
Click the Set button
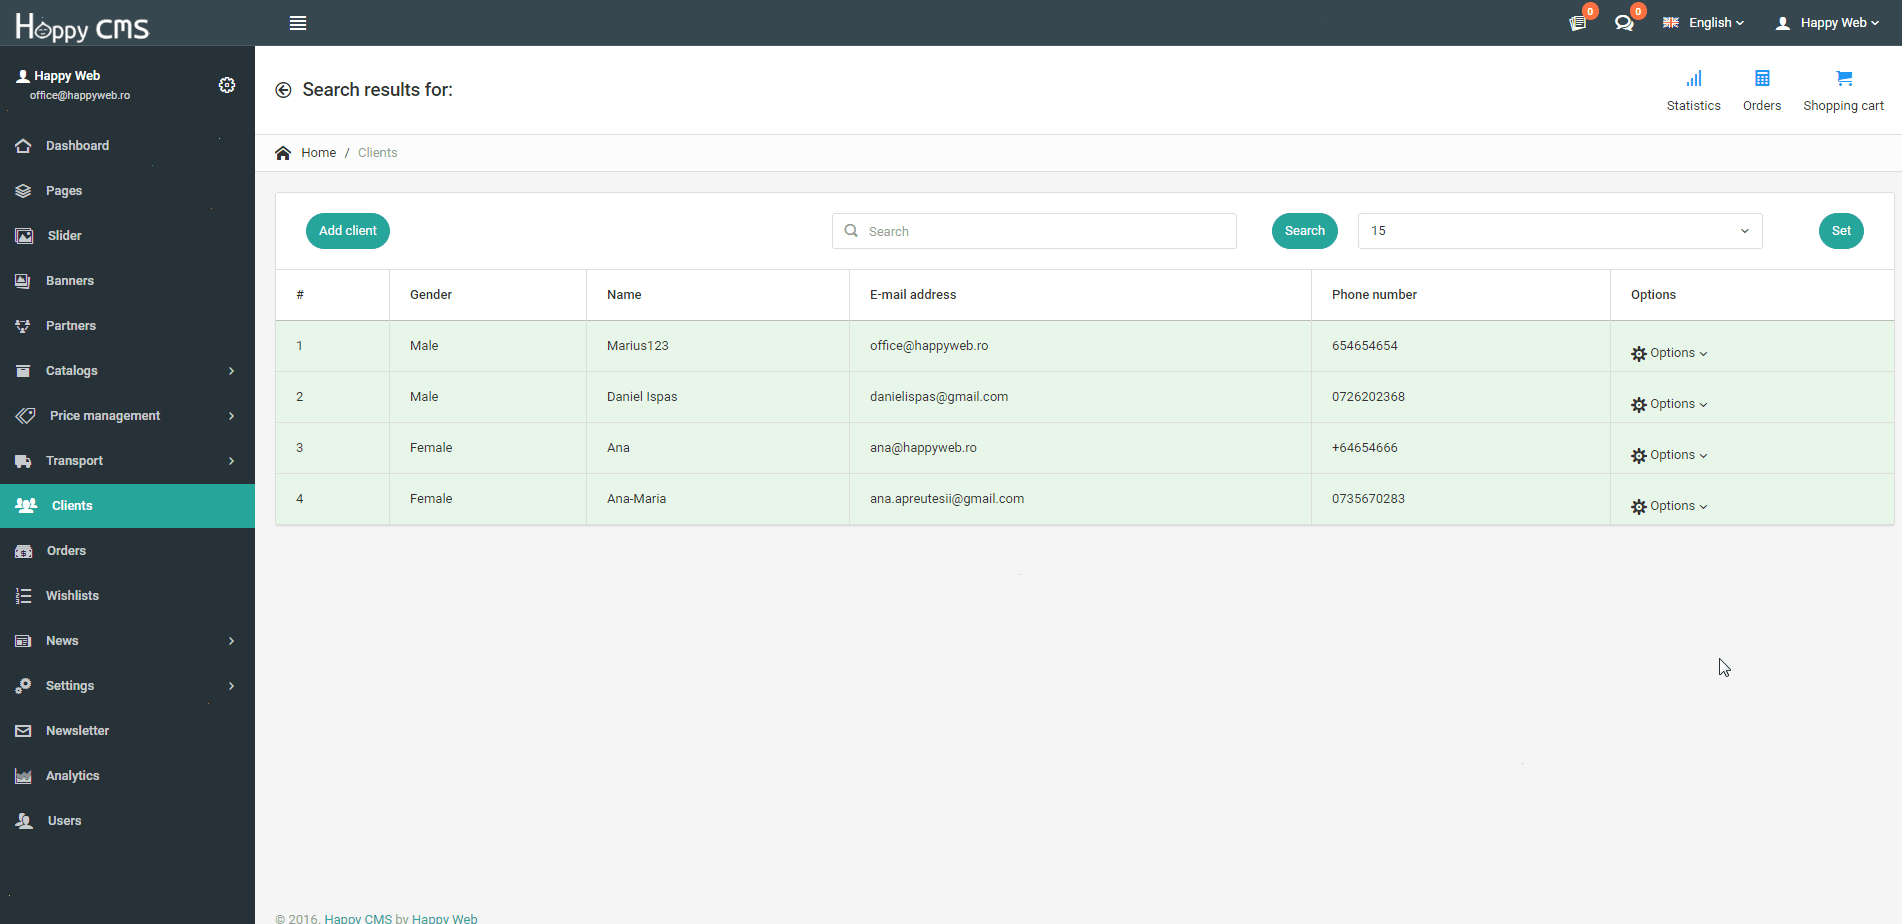(1841, 231)
